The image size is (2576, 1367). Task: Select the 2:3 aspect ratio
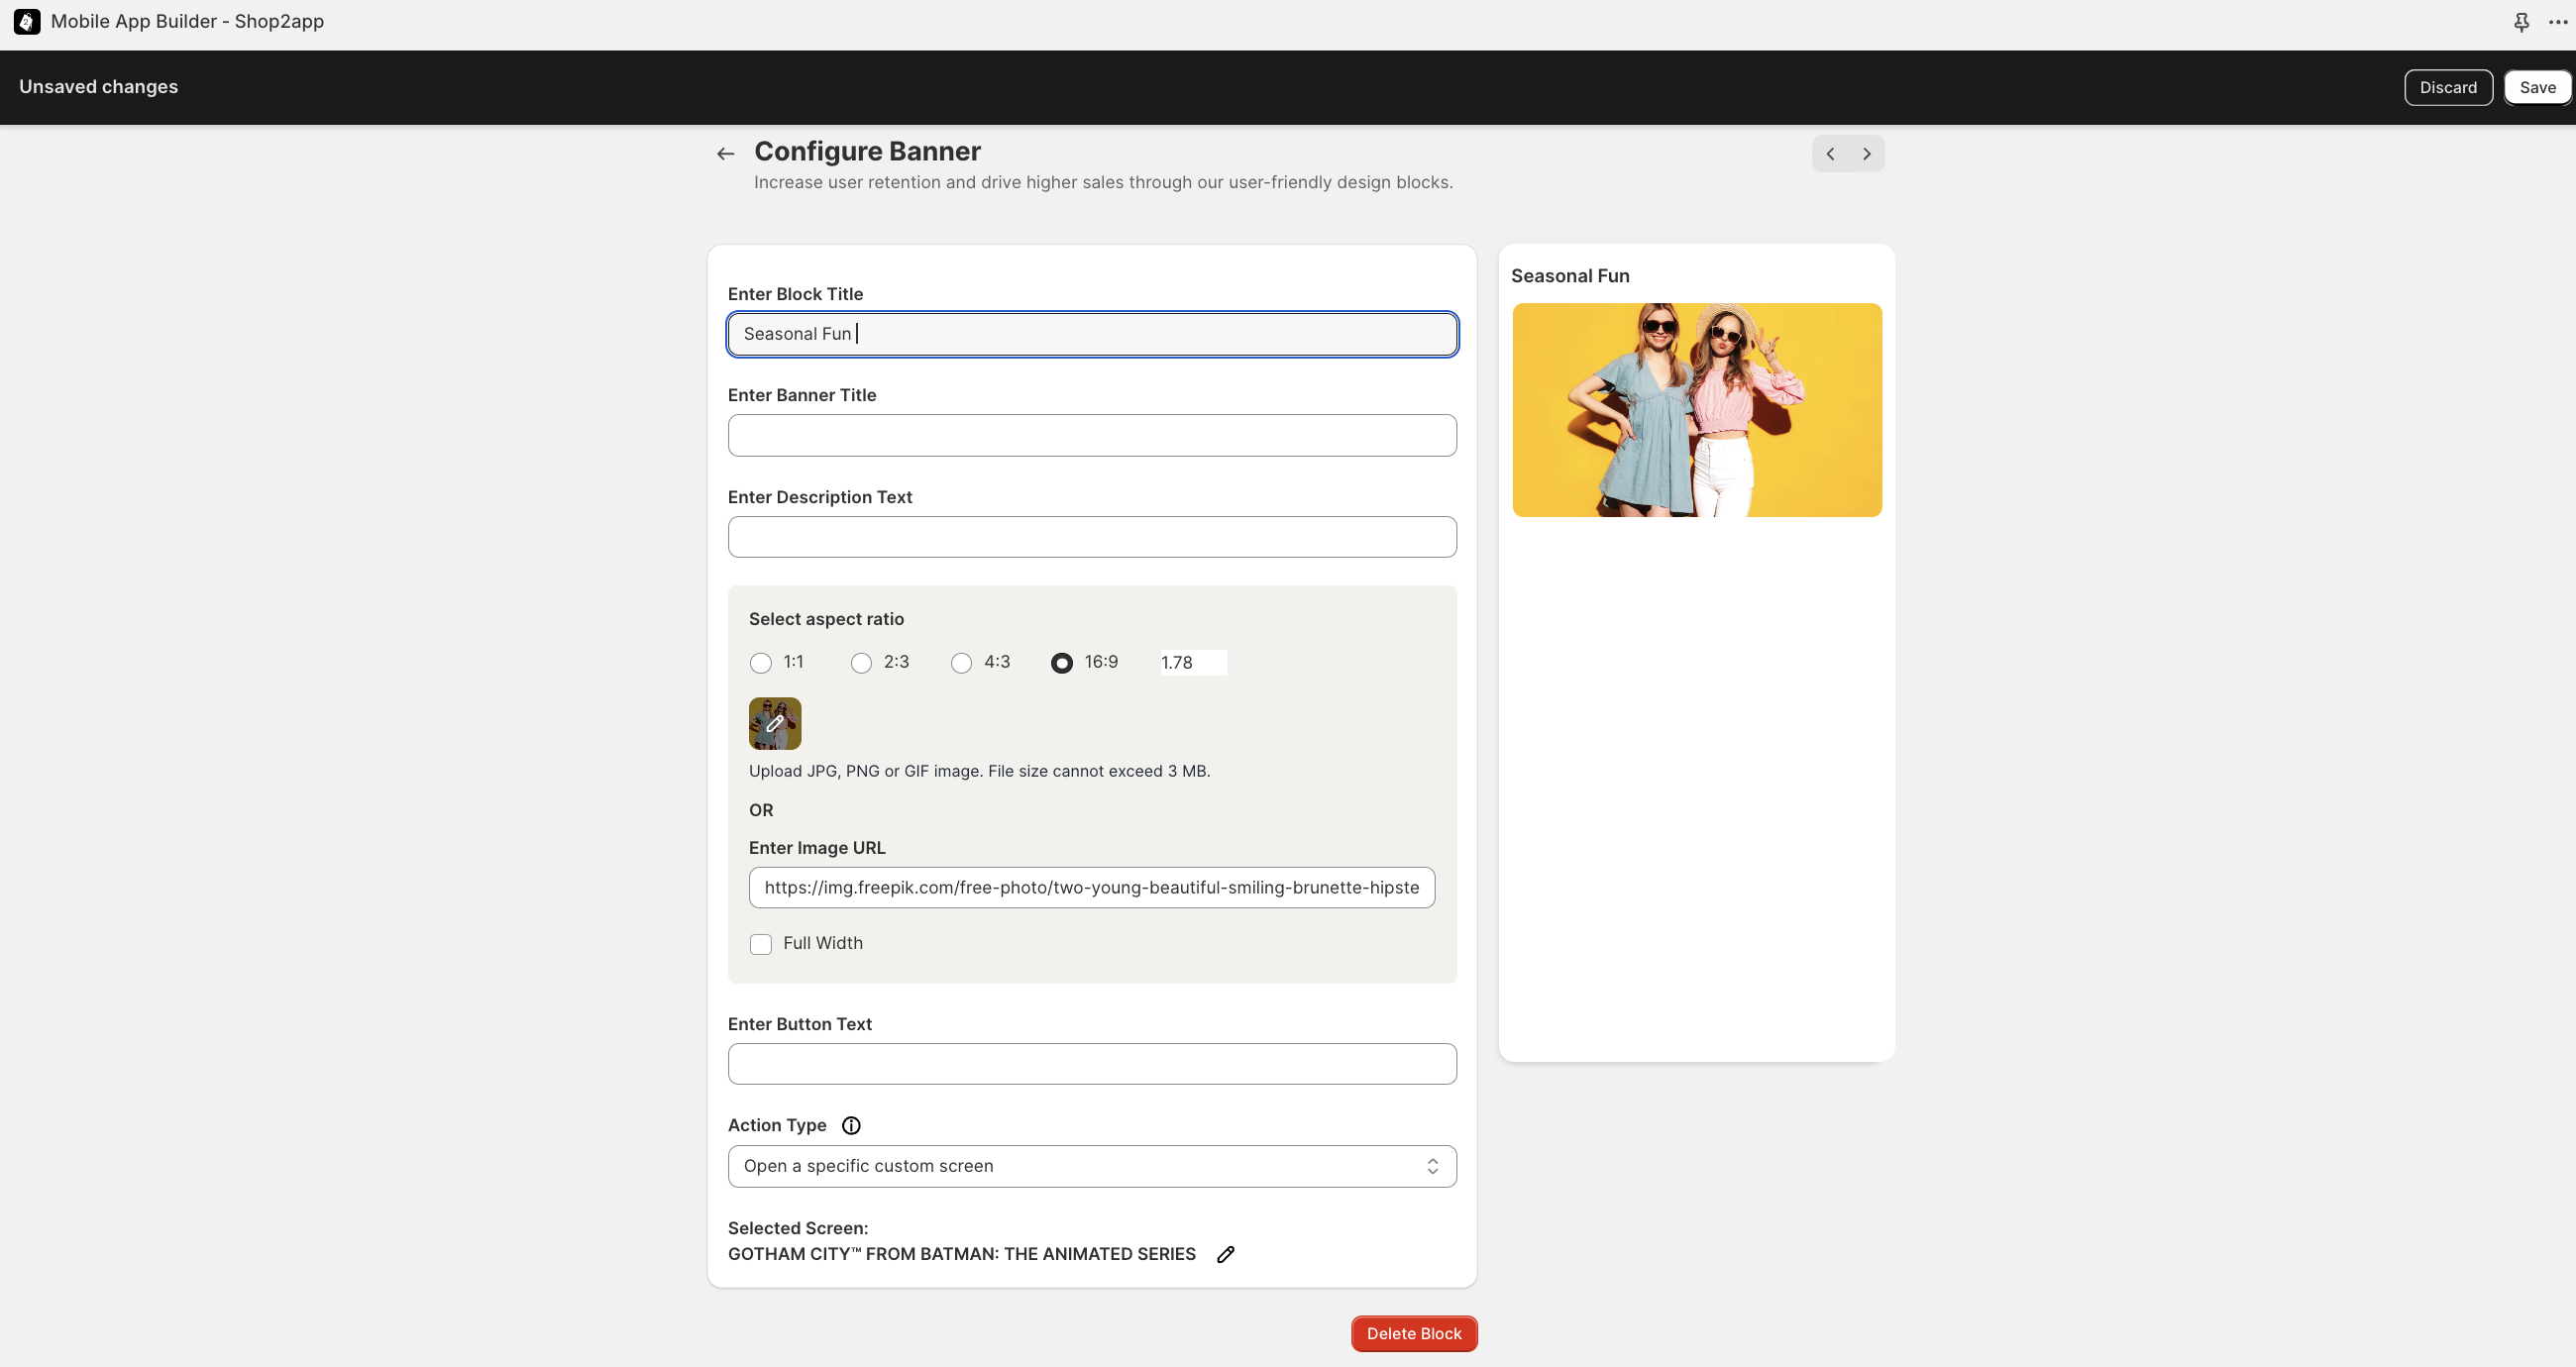861,663
